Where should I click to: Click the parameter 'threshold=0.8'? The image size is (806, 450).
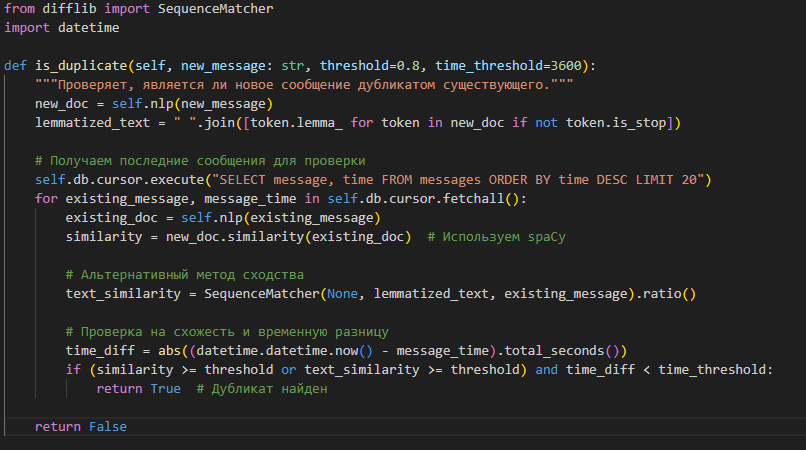[x=370, y=66]
